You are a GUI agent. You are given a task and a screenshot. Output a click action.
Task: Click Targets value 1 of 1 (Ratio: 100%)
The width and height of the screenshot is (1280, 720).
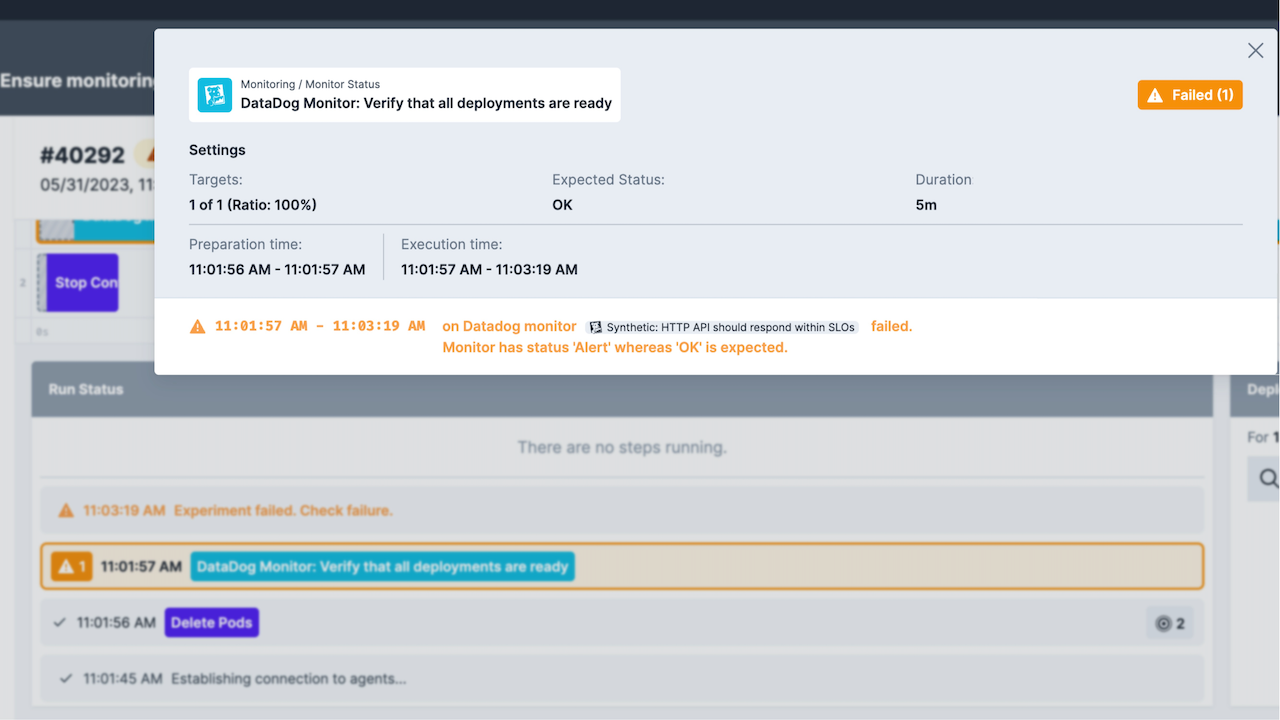253,205
